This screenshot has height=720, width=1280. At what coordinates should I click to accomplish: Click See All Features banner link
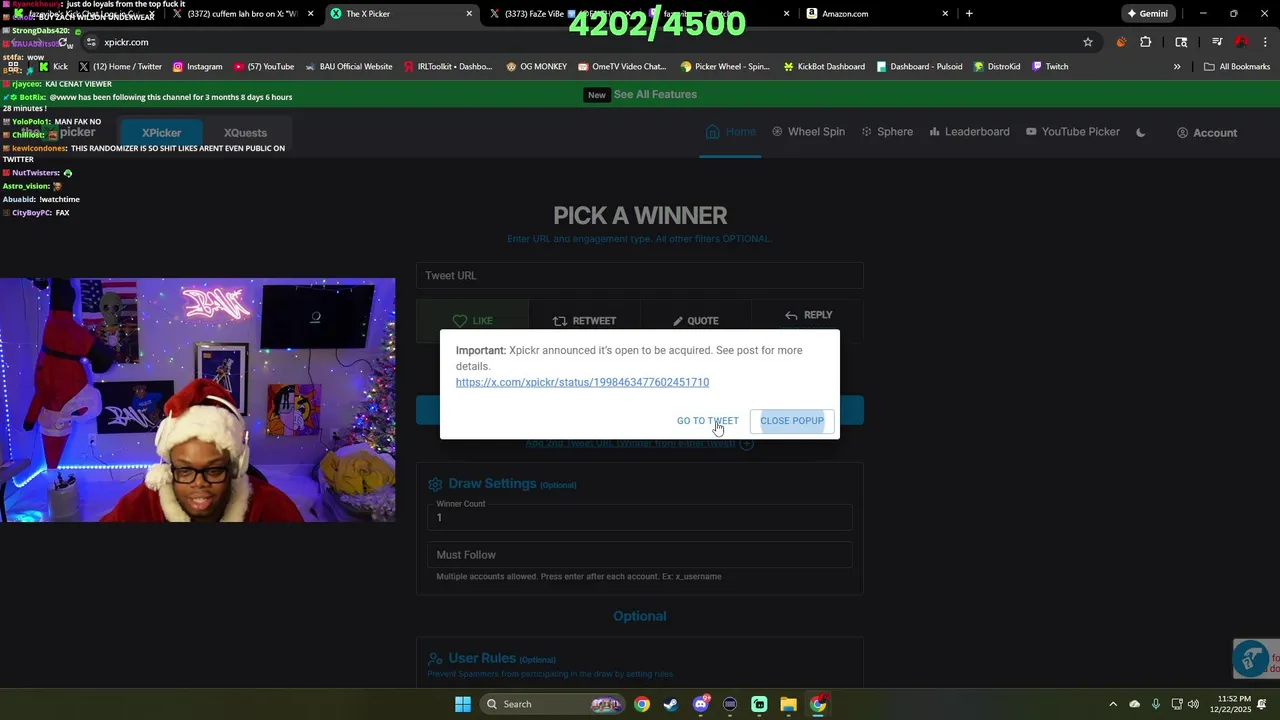(655, 94)
